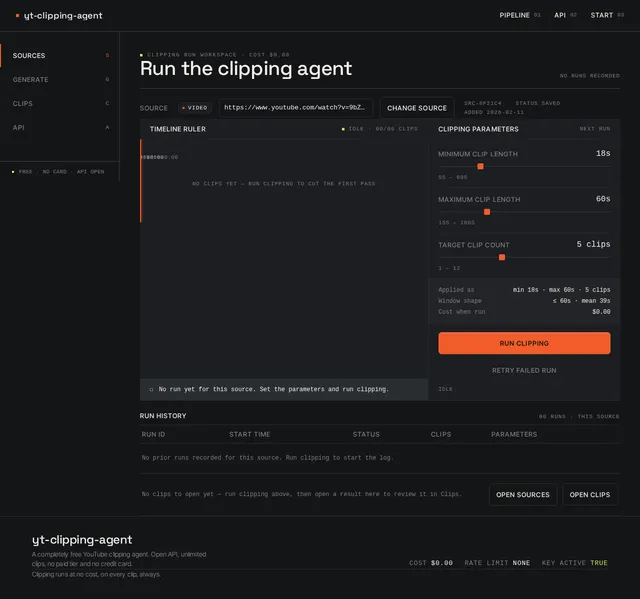Click the 'Run the clipping agent' heading
This screenshot has width=640, height=599.
tap(246, 69)
